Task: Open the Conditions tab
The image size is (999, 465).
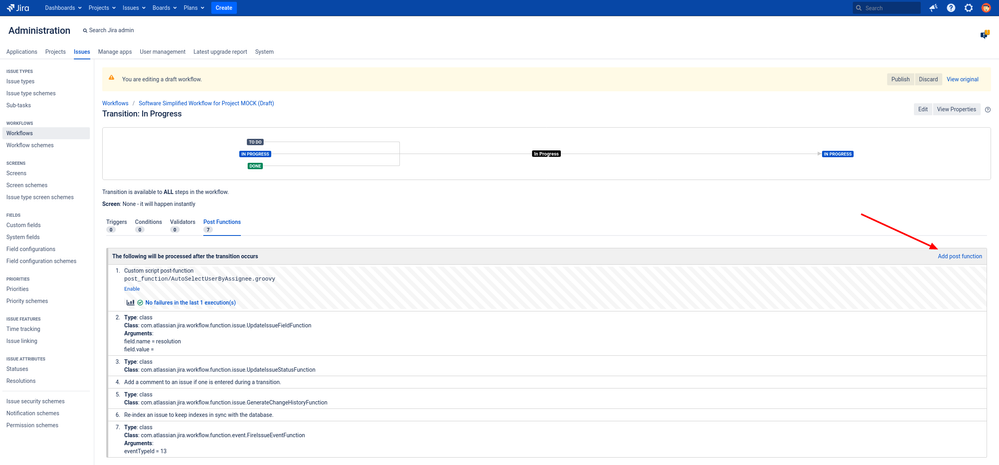Action: 148,225
